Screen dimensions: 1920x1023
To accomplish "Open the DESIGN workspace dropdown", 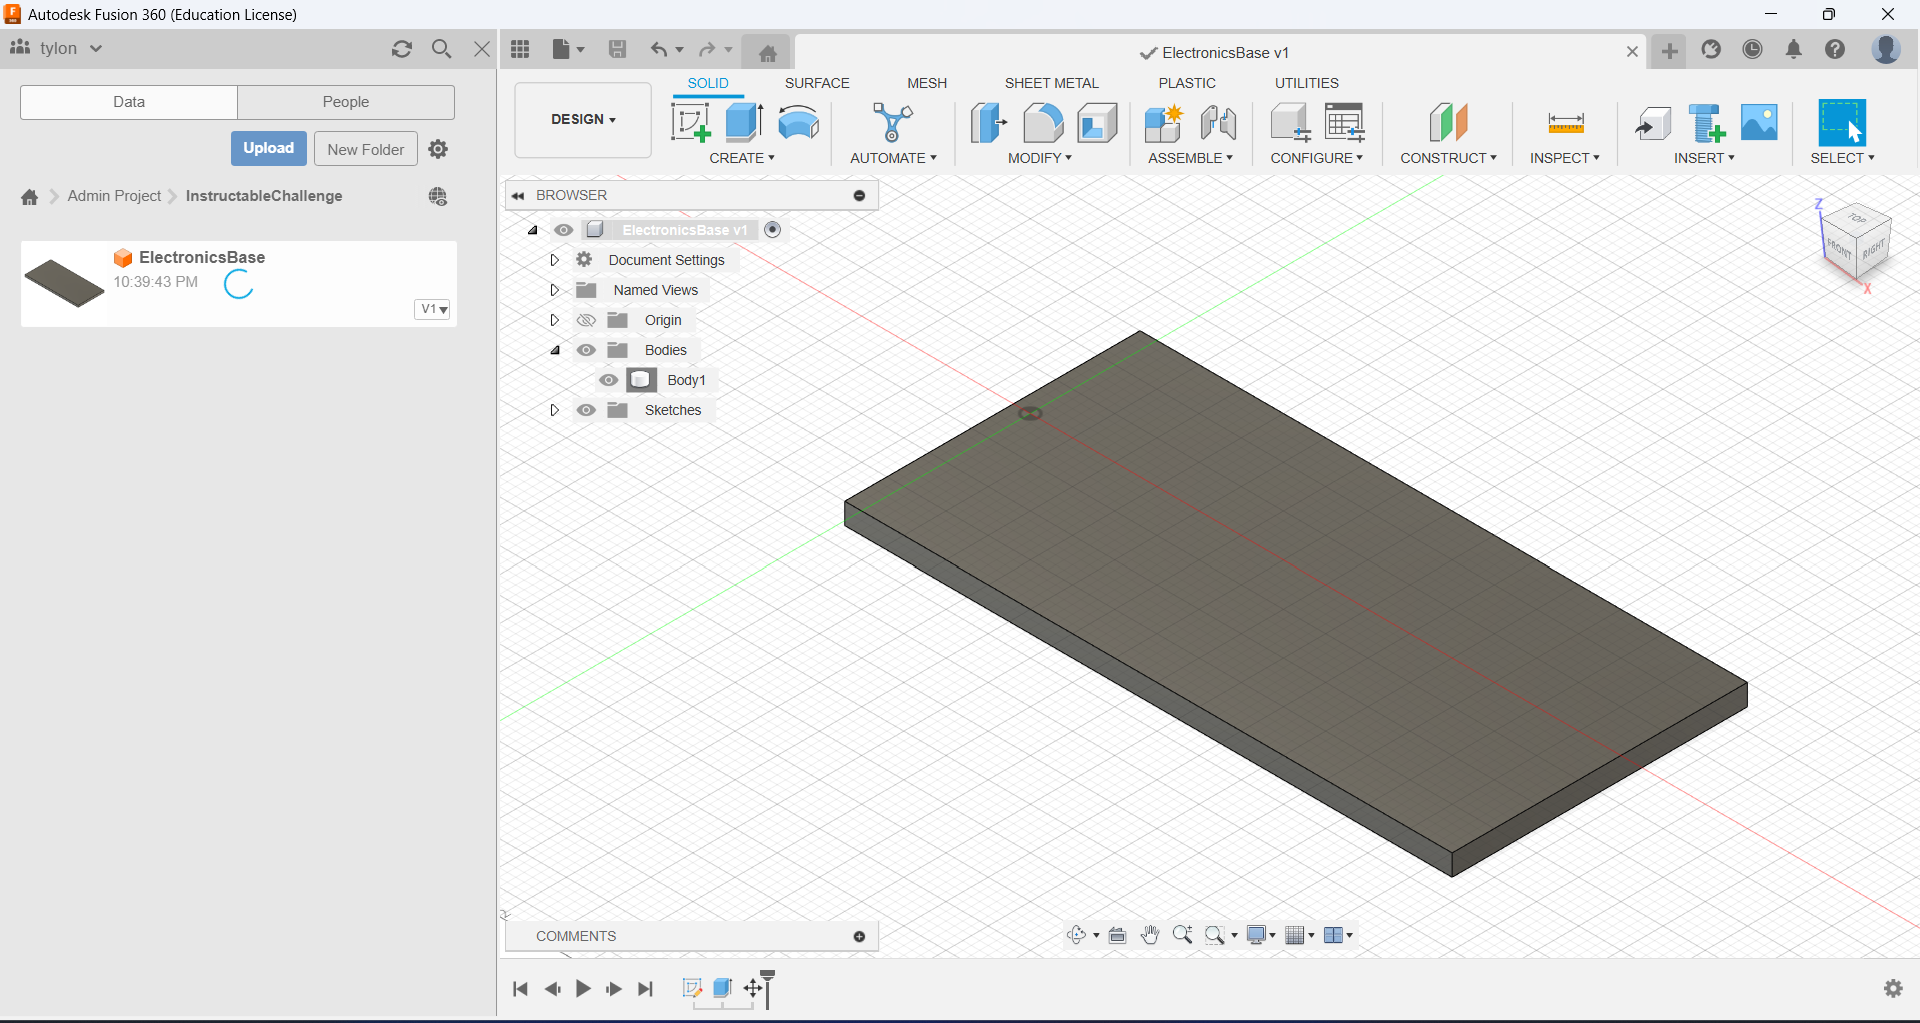I will pyautogui.click(x=583, y=119).
